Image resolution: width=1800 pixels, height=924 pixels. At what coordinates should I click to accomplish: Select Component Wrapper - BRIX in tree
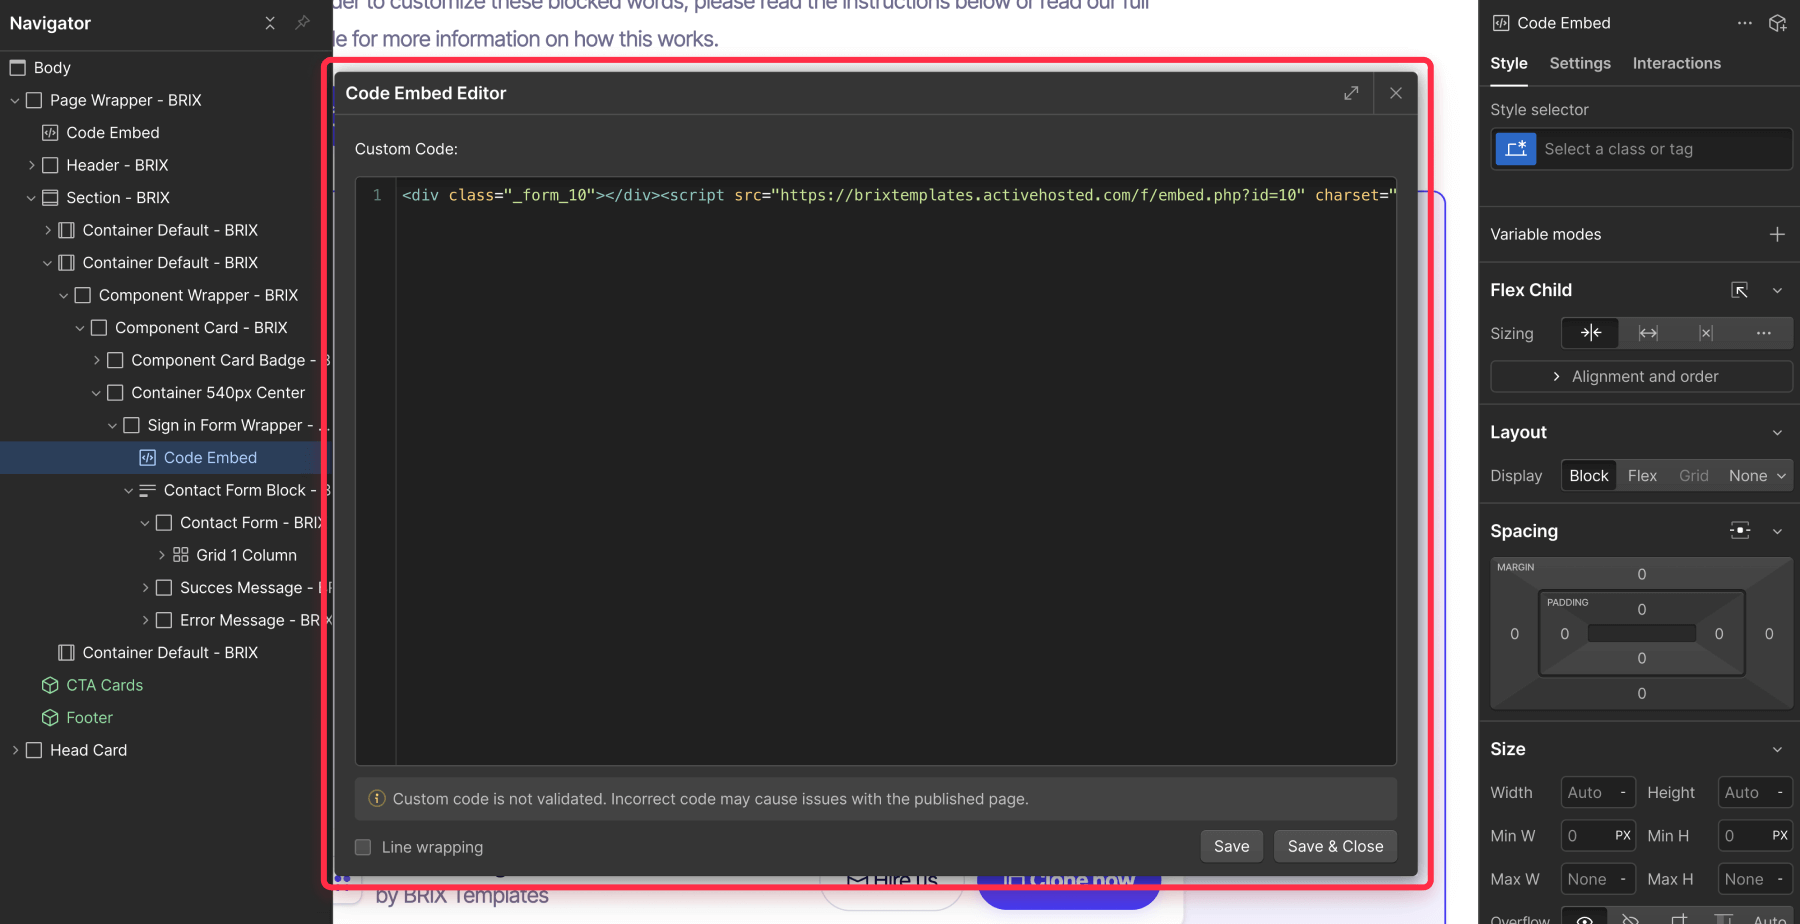[198, 296]
